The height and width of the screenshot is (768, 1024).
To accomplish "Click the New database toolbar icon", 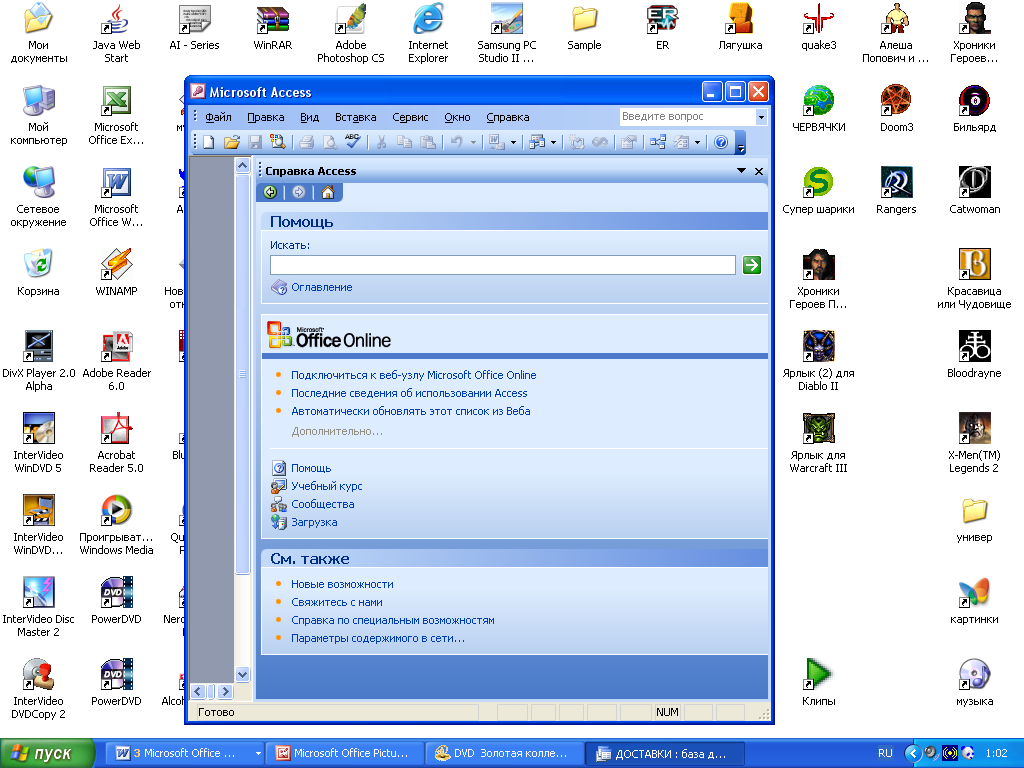I will click(209, 142).
